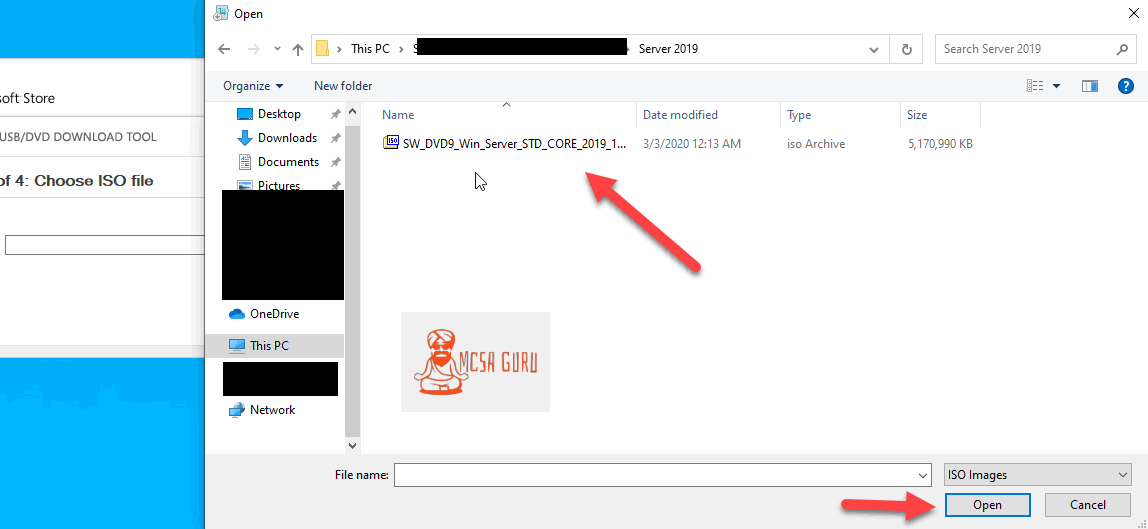Viewport: 1148px width, 529px height.
Task: Select Desktop in navigation pane
Action: click(x=279, y=114)
